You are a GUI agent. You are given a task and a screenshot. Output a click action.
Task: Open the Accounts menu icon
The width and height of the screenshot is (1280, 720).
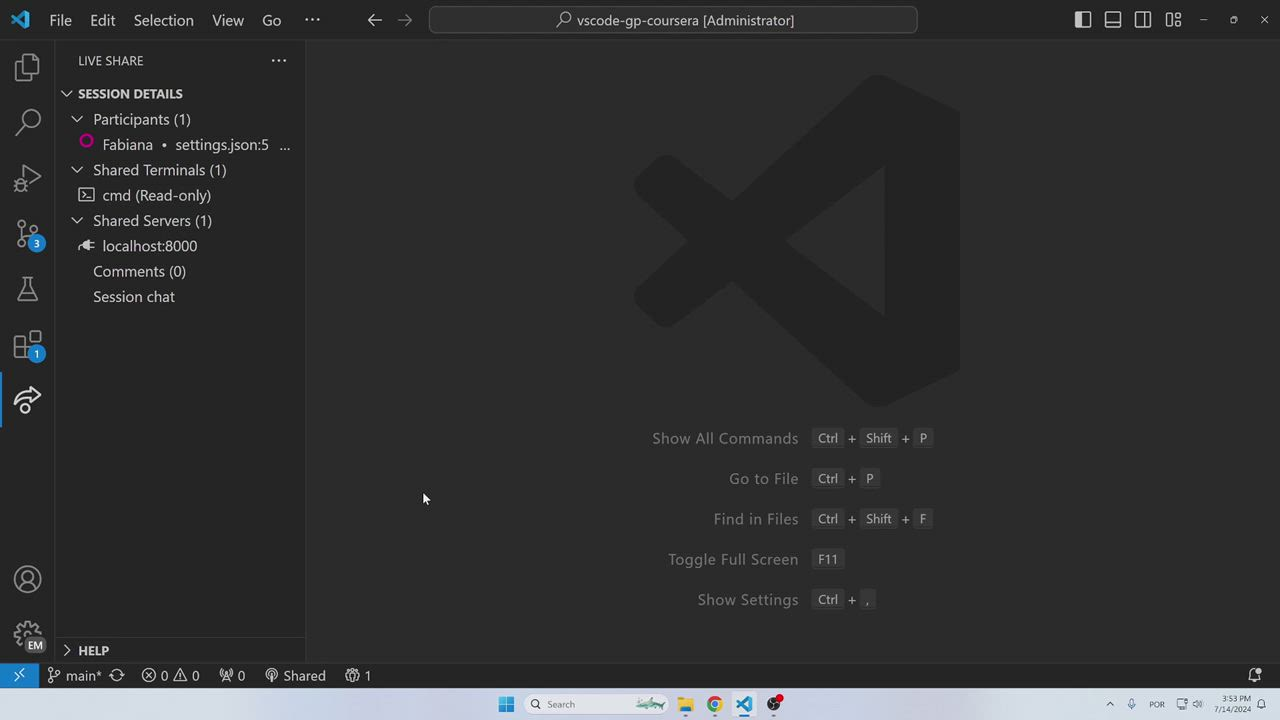[27, 580]
